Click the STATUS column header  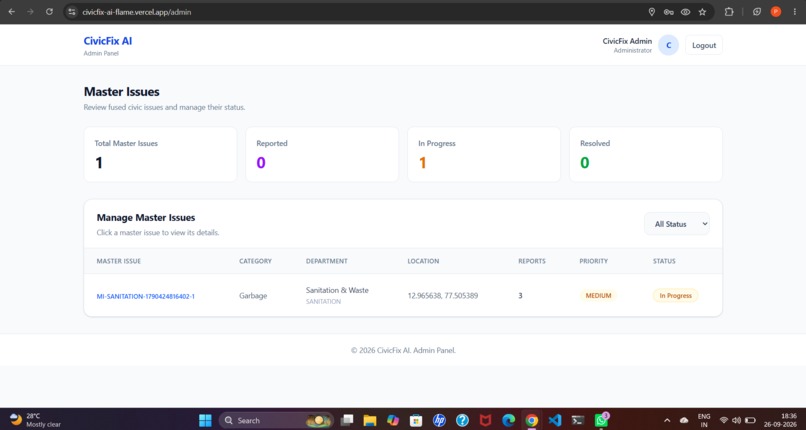664,261
